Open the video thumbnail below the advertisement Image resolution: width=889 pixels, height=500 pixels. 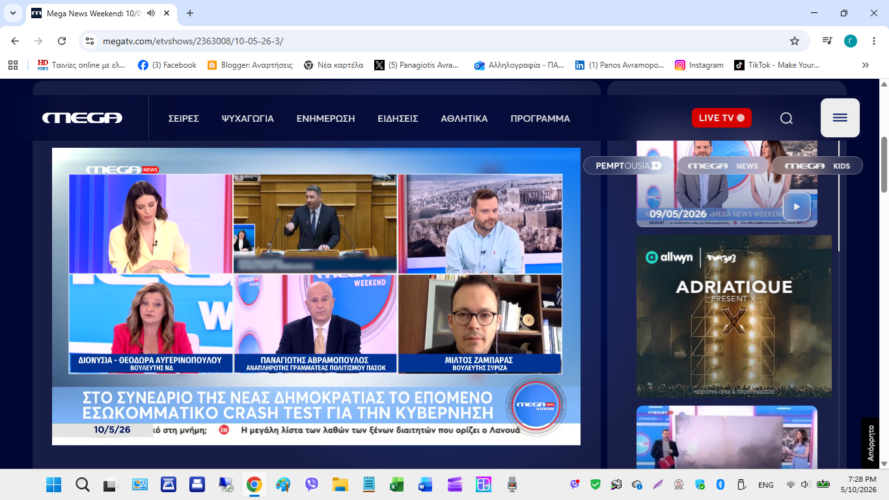pos(727,437)
